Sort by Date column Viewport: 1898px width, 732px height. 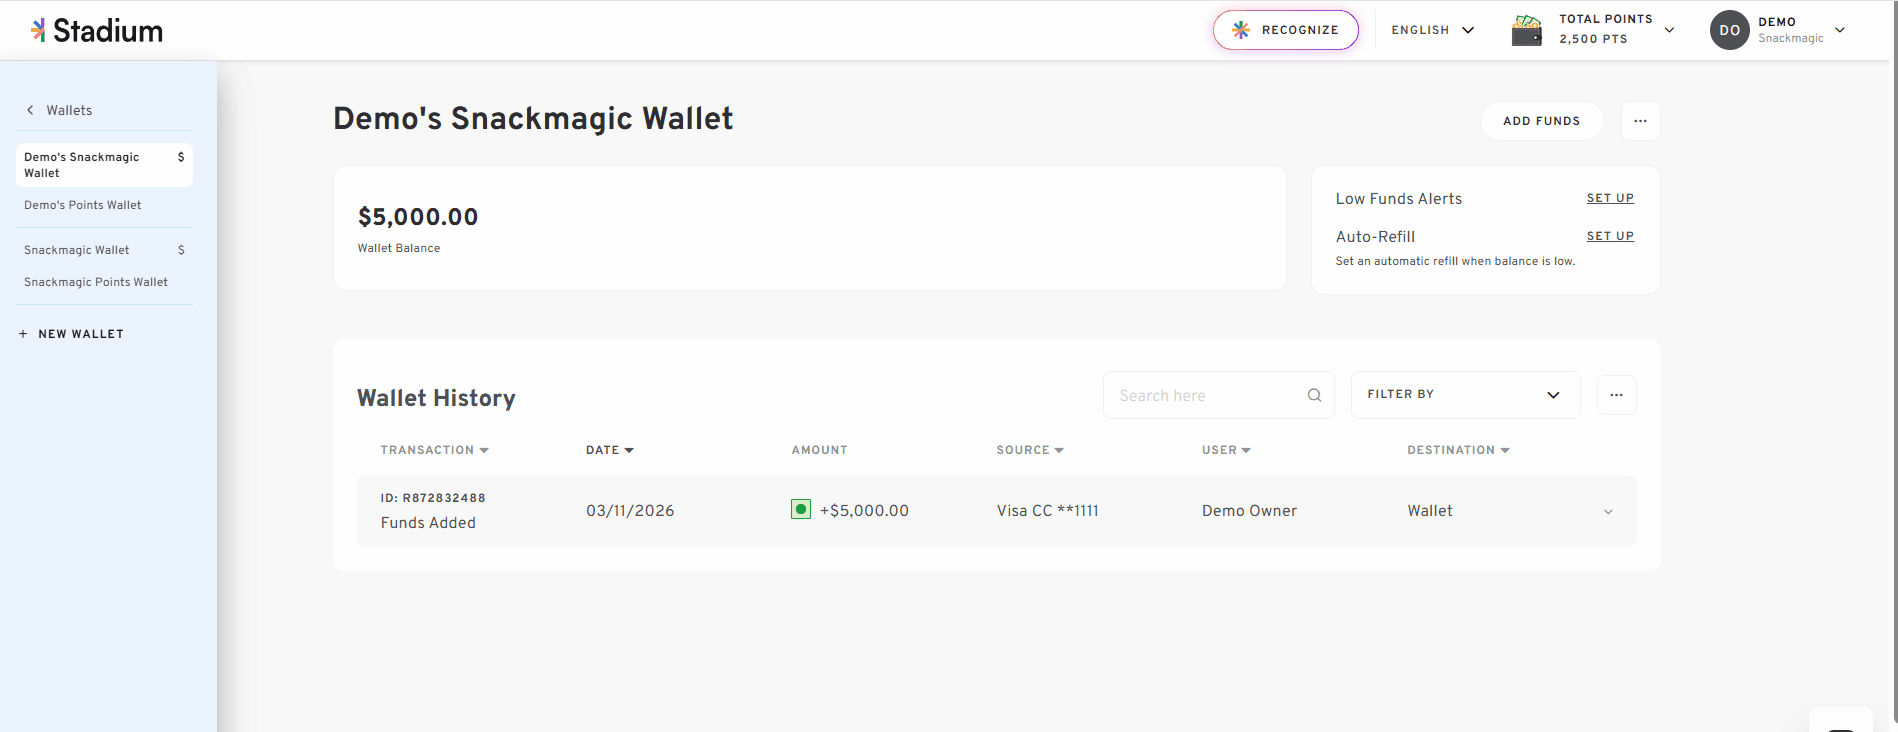610,450
